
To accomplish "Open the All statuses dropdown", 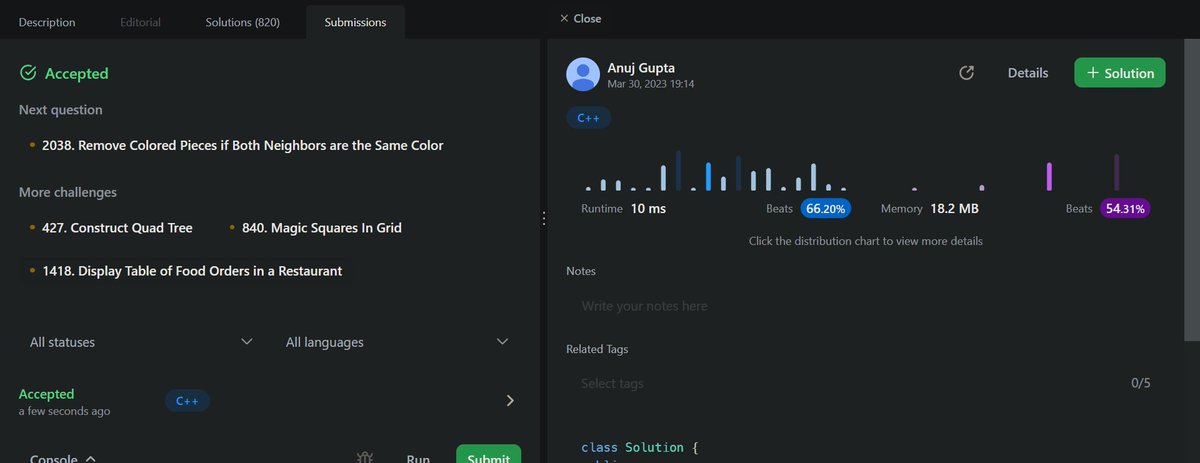I will click(141, 342).
